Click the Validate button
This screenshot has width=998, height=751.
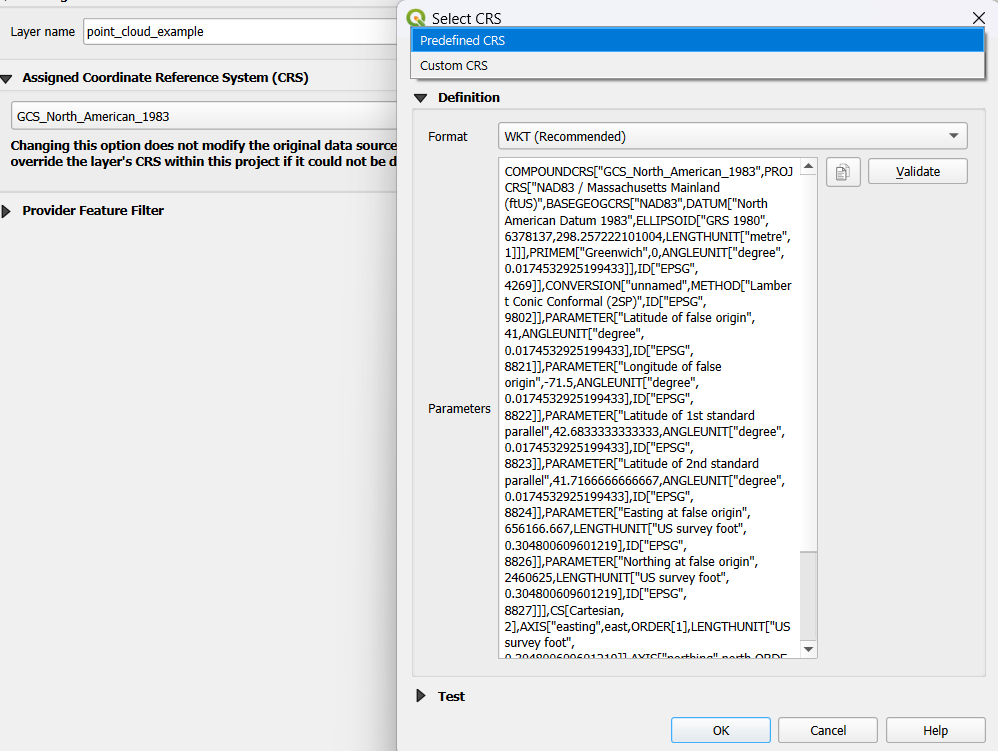(x=917, y=172)
